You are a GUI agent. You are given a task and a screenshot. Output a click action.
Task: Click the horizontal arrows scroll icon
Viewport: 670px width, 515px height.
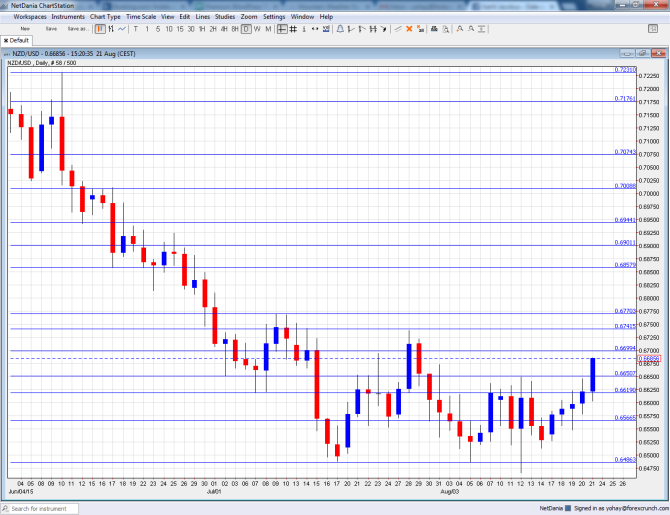click(x=315, y=29)
